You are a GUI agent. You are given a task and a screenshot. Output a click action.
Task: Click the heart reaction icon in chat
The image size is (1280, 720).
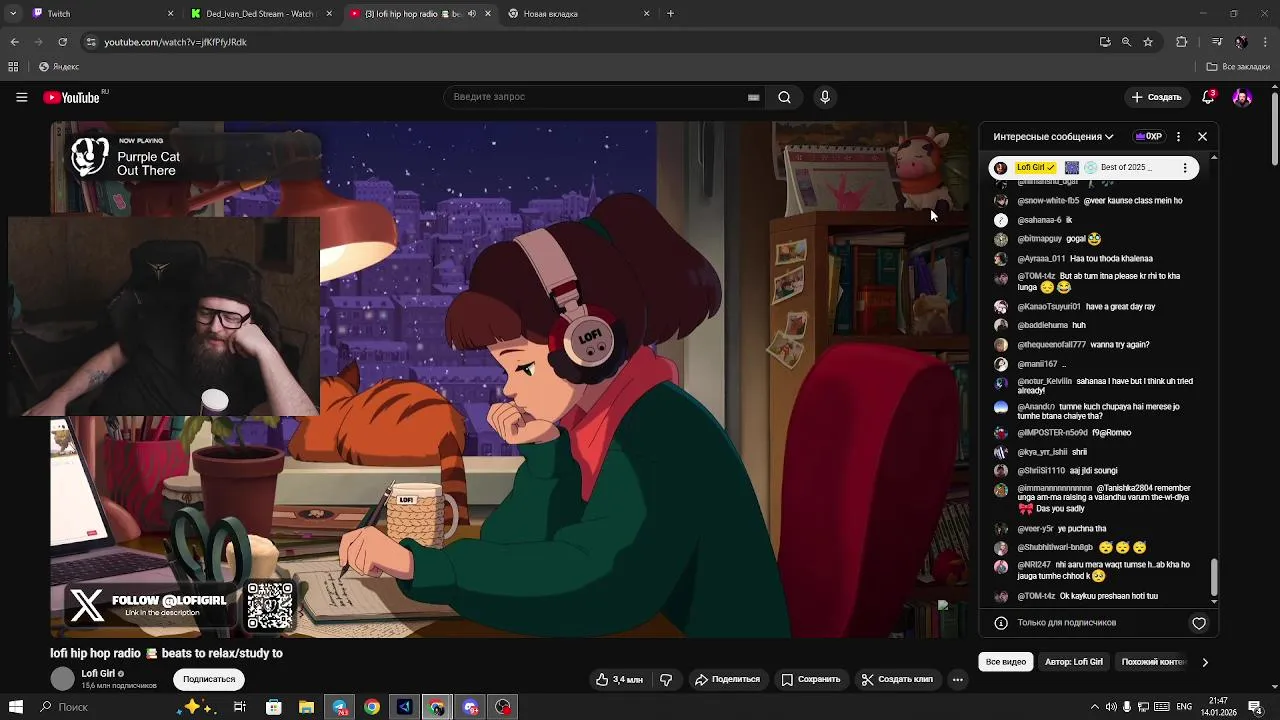click(x=1199, y=623)
